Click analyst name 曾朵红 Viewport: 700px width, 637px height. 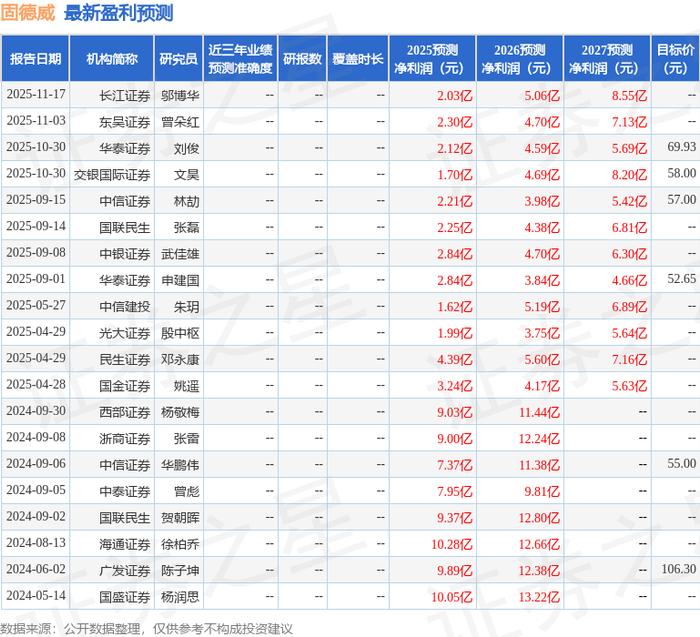(x=180, y=122)
